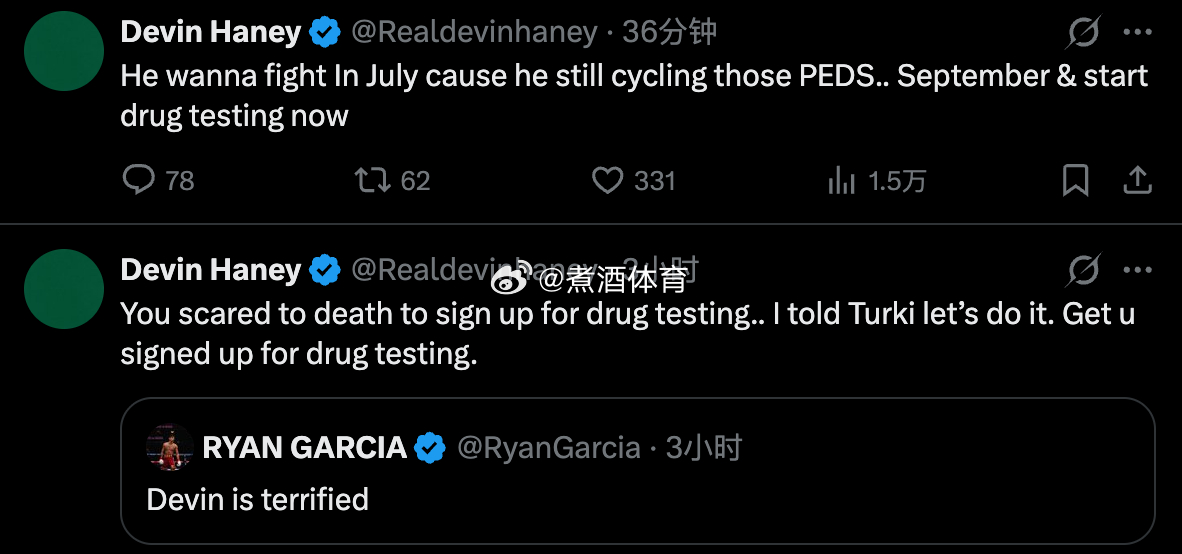Open Grok icon on first tweet
Screen dimensions: 1182x554
click(1082, 34)
